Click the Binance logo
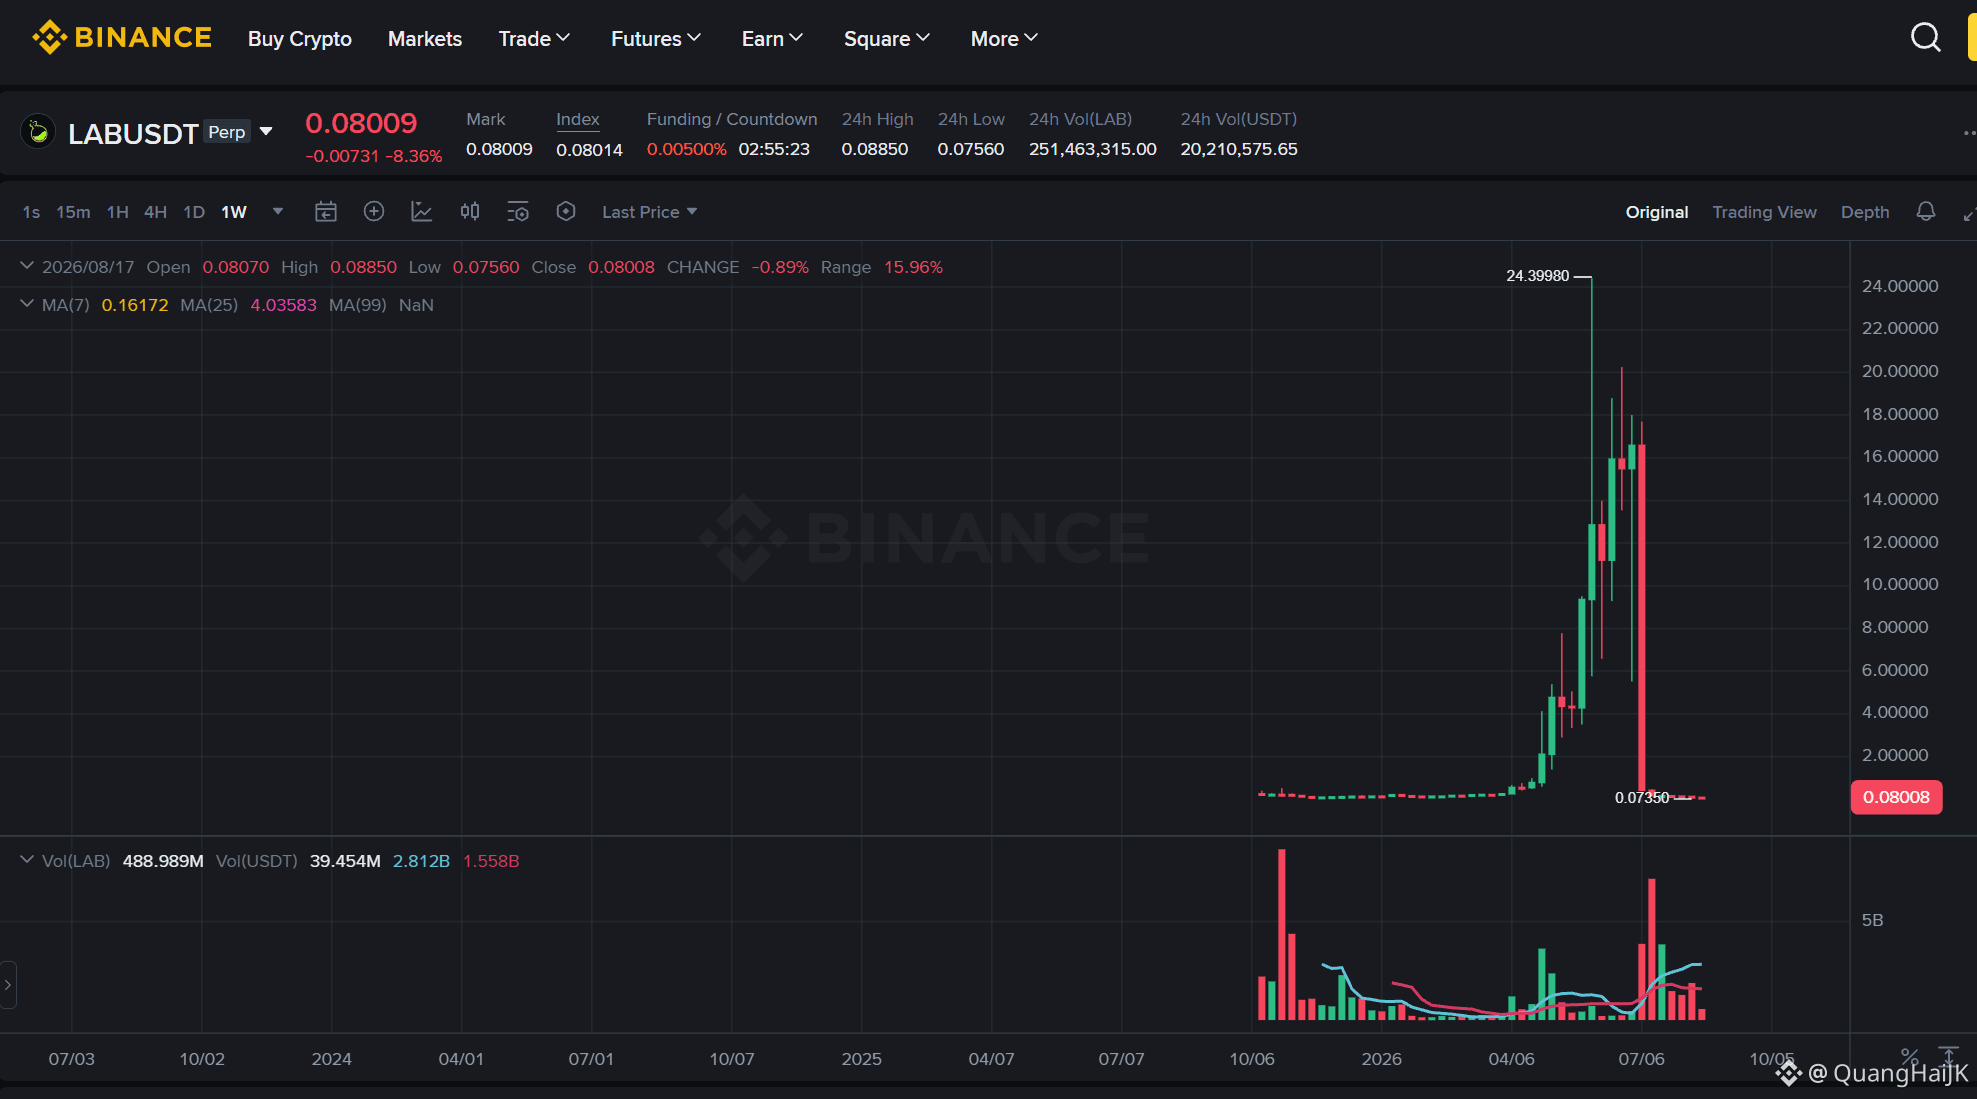This screenshot has height=1099, width=1977. (121, 38)
